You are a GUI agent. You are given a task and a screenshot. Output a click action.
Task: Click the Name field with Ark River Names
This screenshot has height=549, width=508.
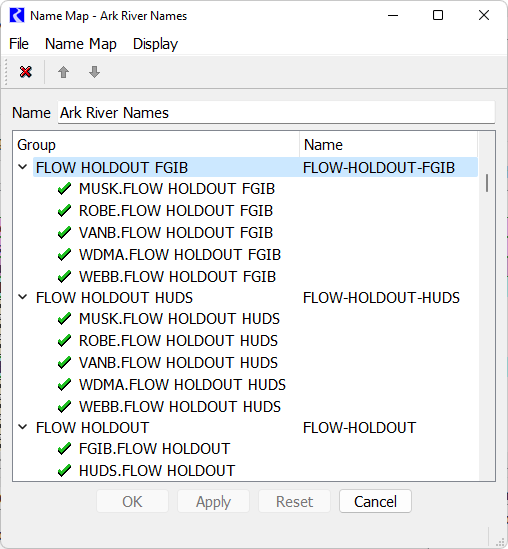(277, 113)
